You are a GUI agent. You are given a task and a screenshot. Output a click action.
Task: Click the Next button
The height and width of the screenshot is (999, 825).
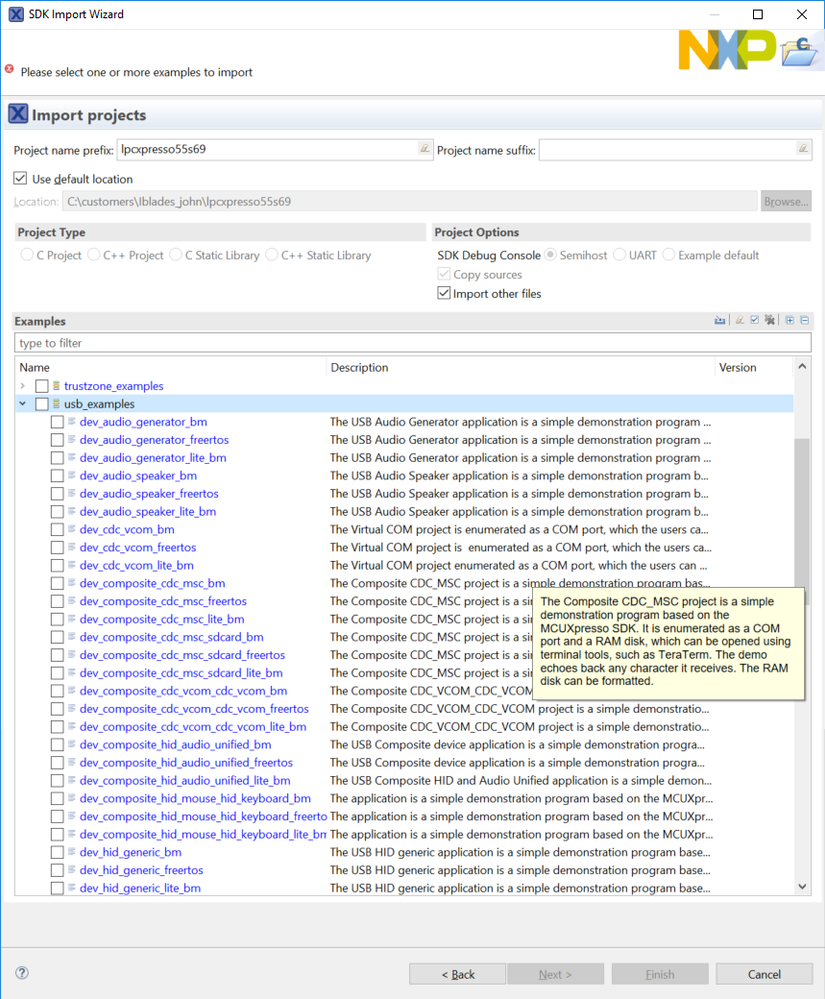[x=555, y=974]
